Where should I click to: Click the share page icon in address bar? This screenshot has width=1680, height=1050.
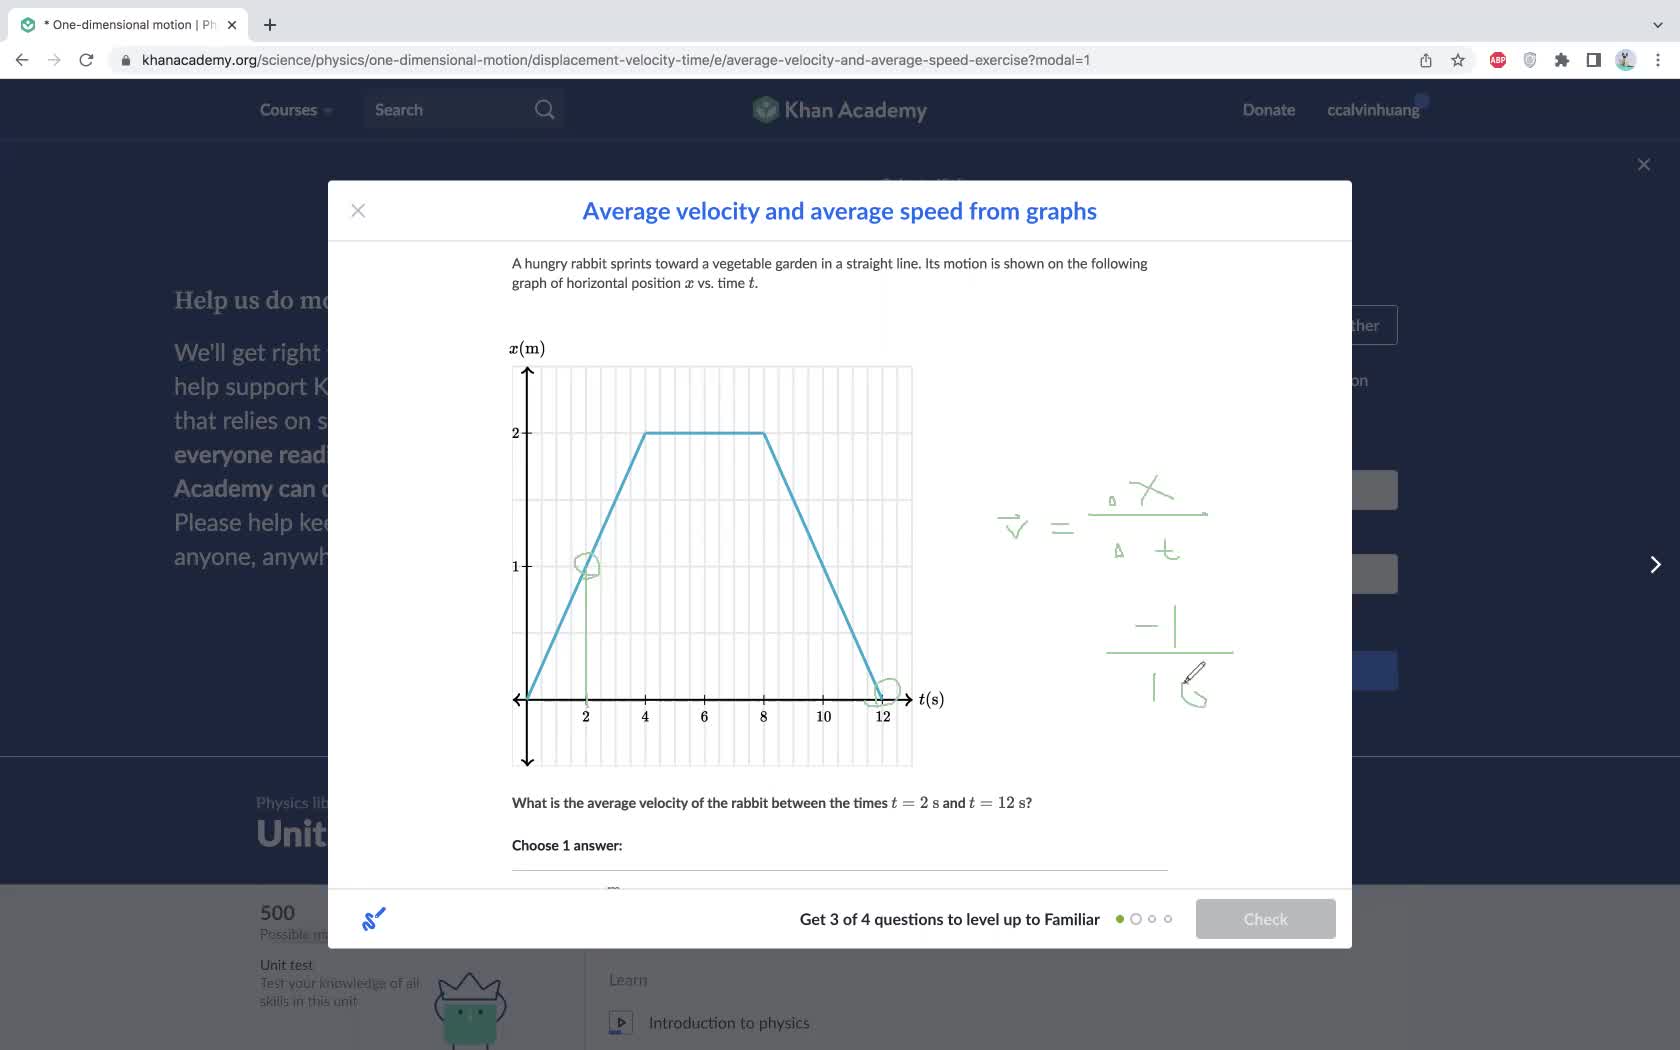pyautogui.click(x=1426, y=60)
